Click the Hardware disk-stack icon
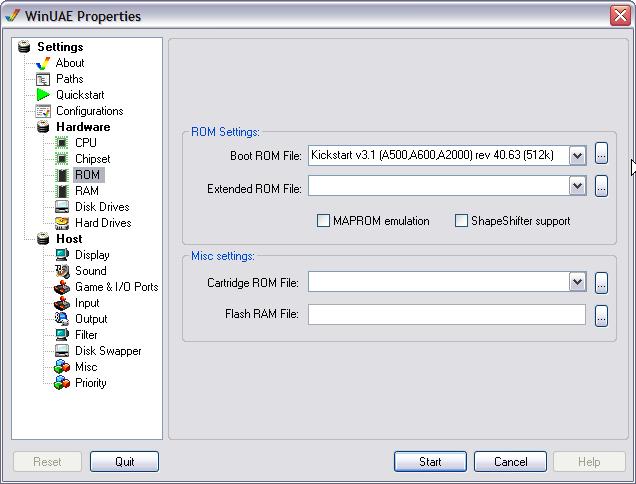The width and height of the screenshot is (636, 484). pos(43,127)
